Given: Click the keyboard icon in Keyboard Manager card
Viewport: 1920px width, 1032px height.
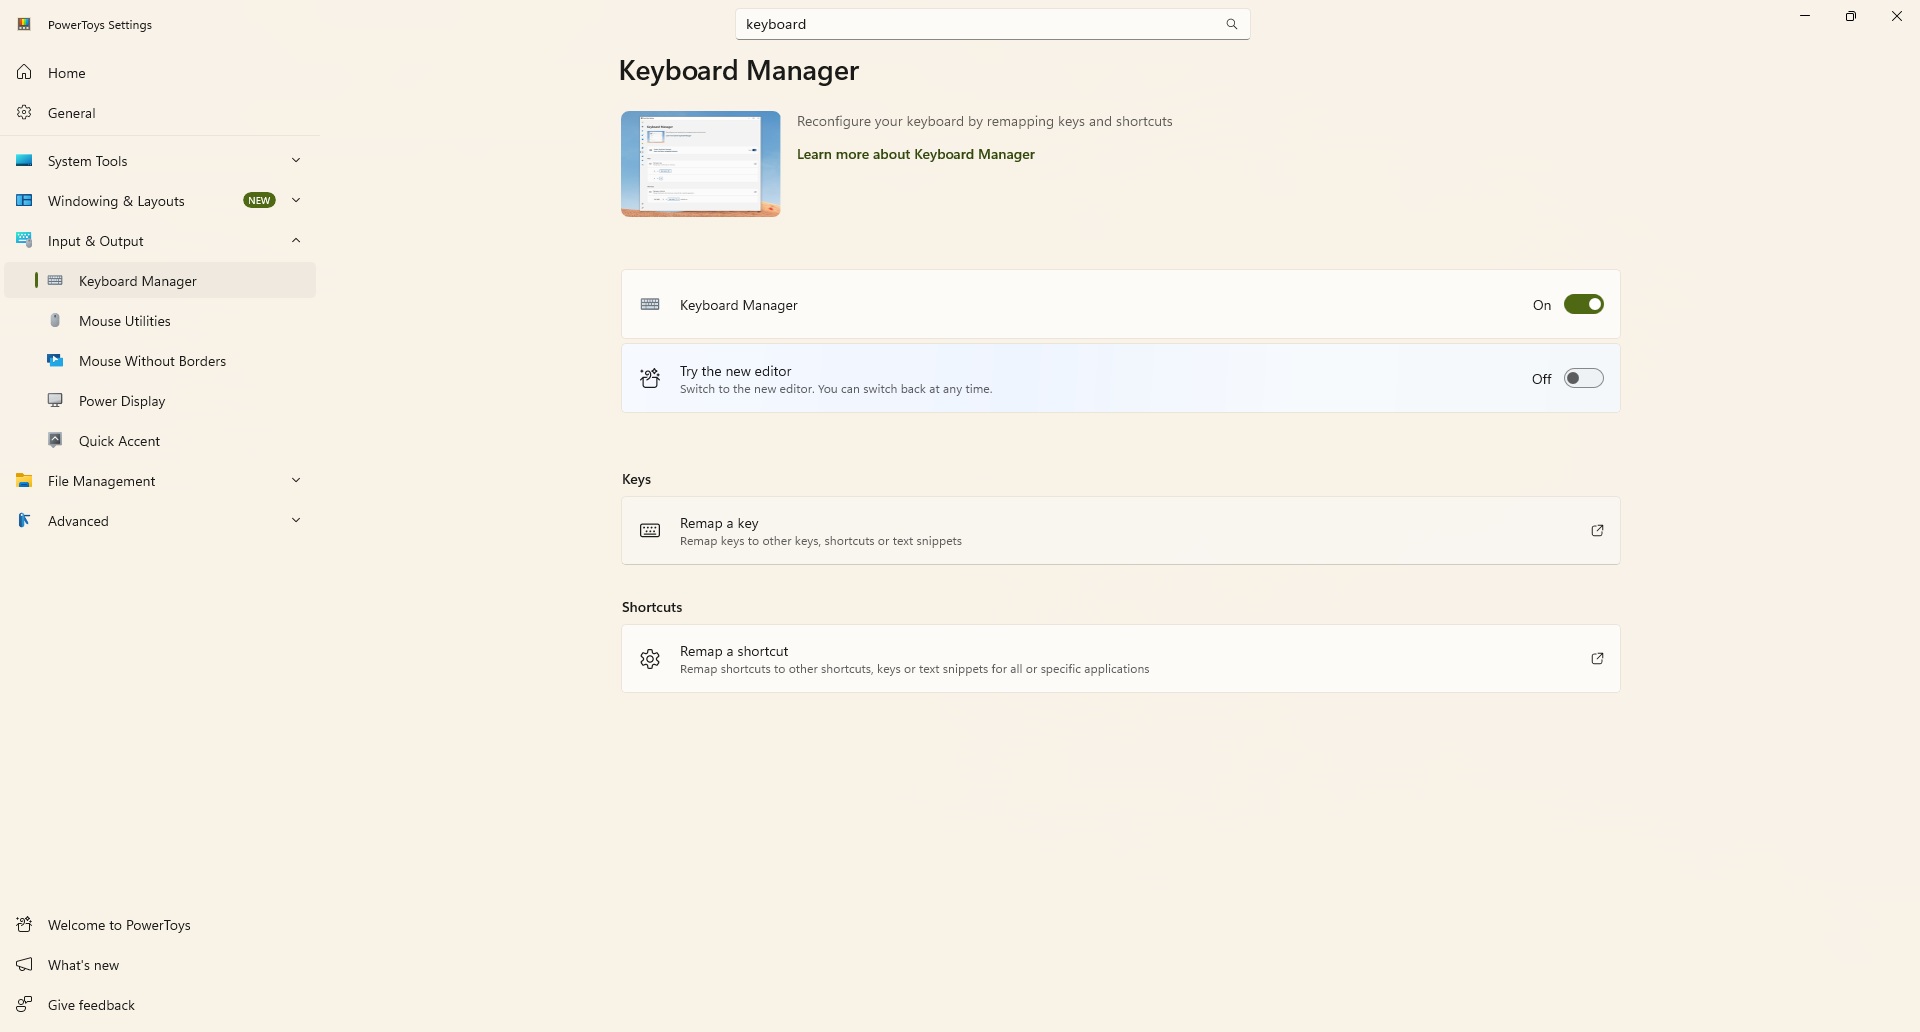Looking at the screenshot, I should coord(650,305).
